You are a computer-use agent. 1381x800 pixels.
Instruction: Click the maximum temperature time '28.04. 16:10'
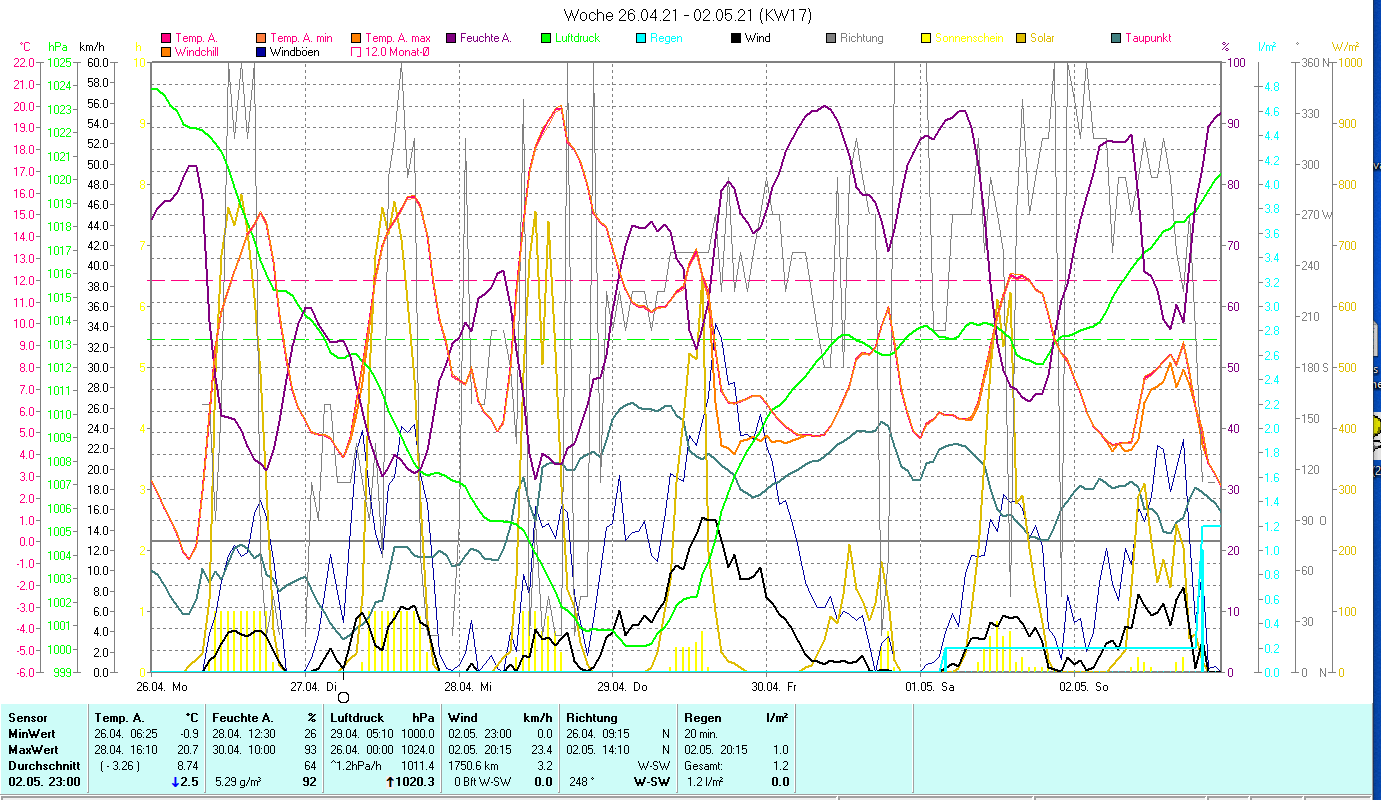pos(125,750)
